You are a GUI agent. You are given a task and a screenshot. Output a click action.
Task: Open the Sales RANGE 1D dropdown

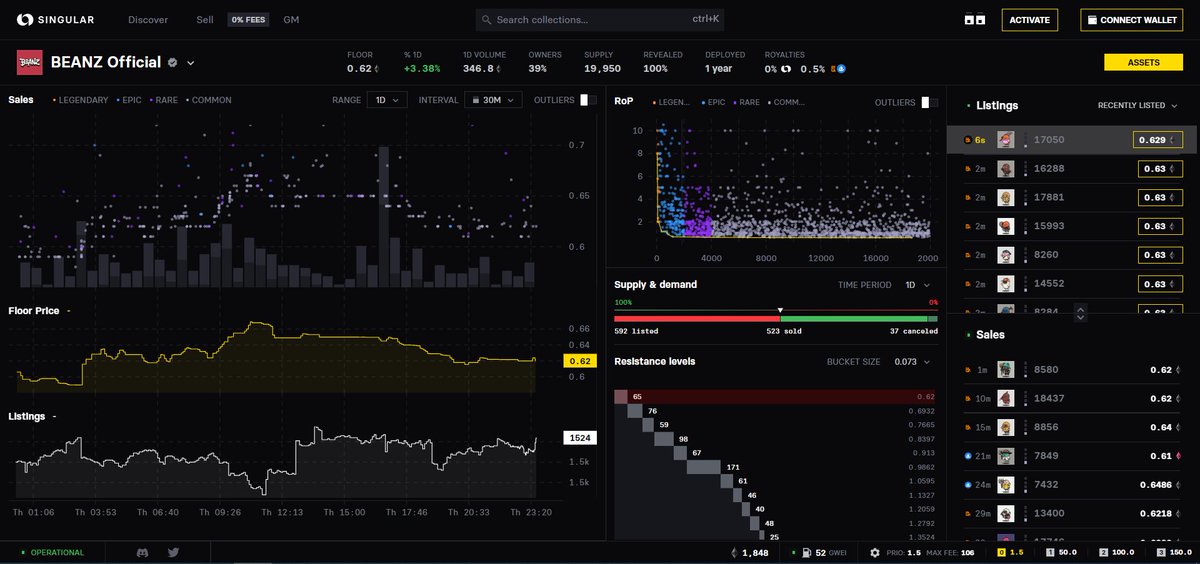(387, 100)
